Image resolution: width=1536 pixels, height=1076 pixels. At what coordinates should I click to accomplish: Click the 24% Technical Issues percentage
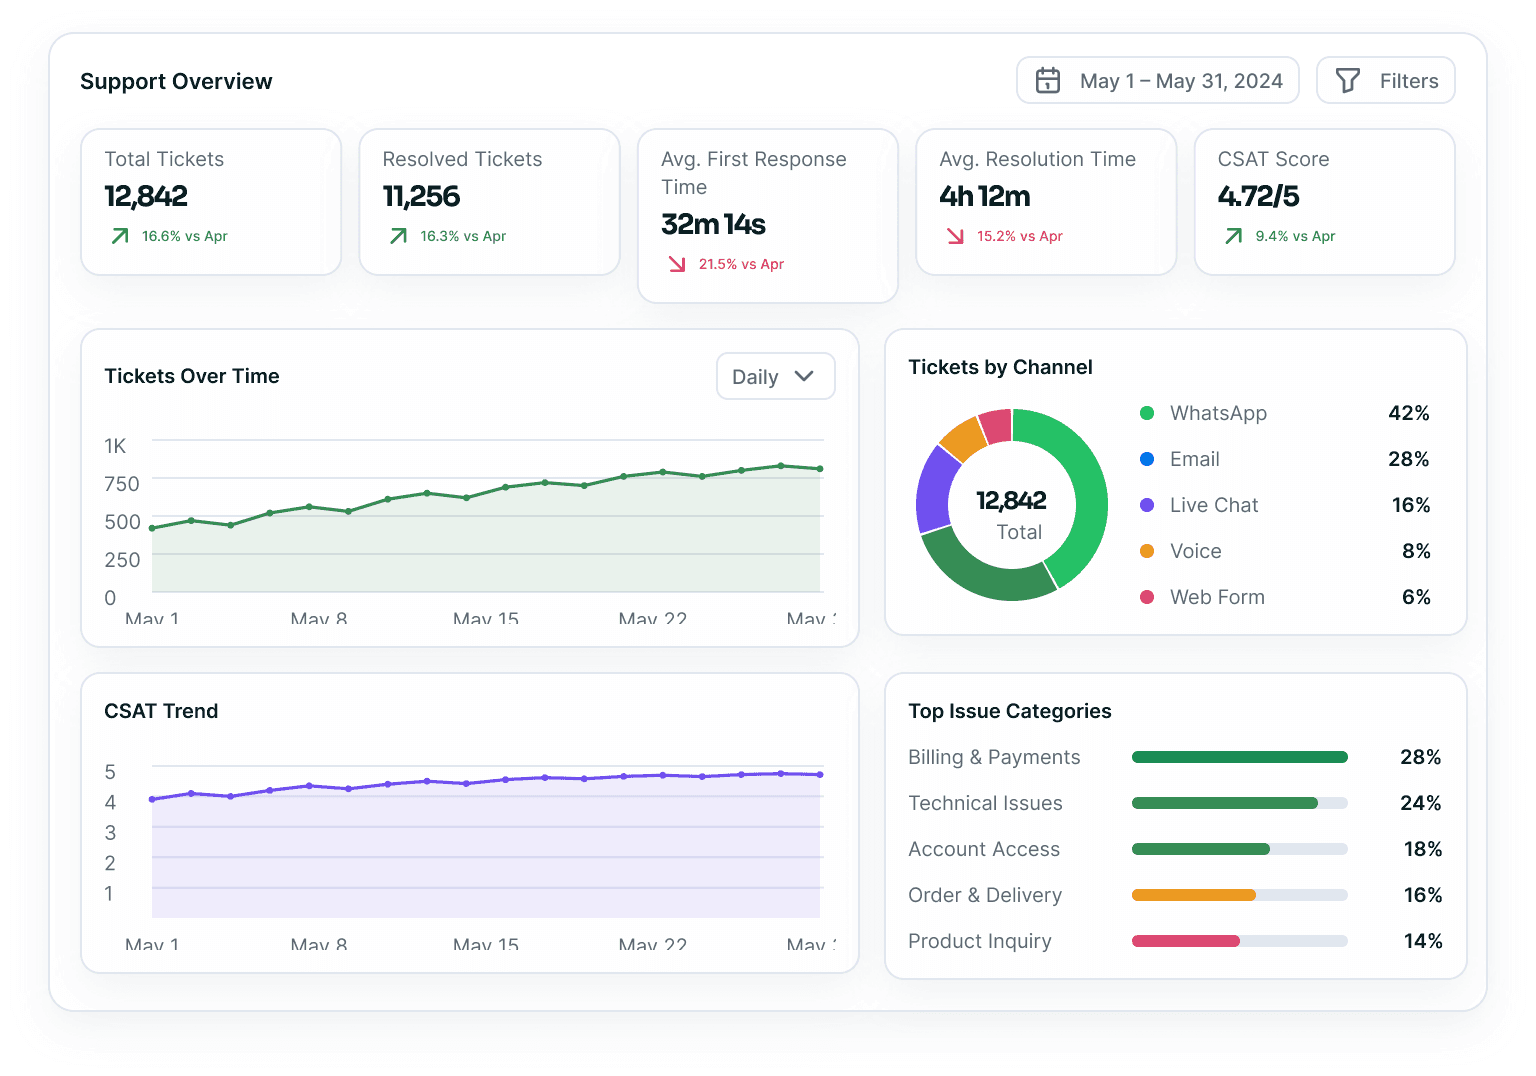pyautogui.click(x=1420, y=803)
